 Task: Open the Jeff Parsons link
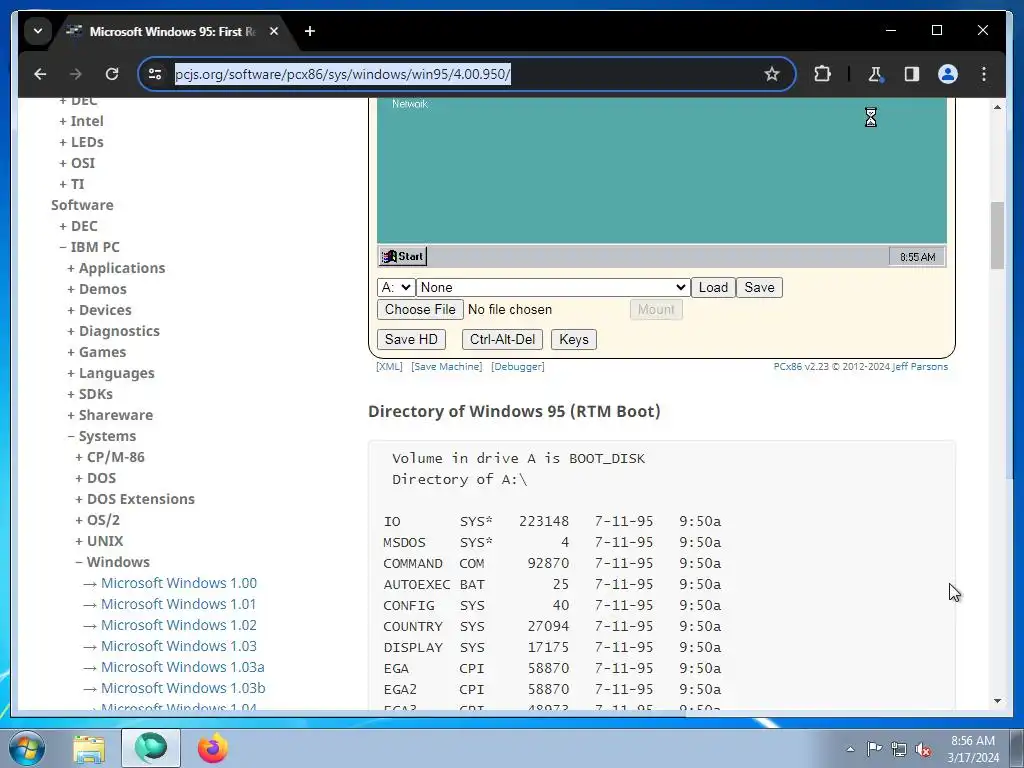point(920,367)
